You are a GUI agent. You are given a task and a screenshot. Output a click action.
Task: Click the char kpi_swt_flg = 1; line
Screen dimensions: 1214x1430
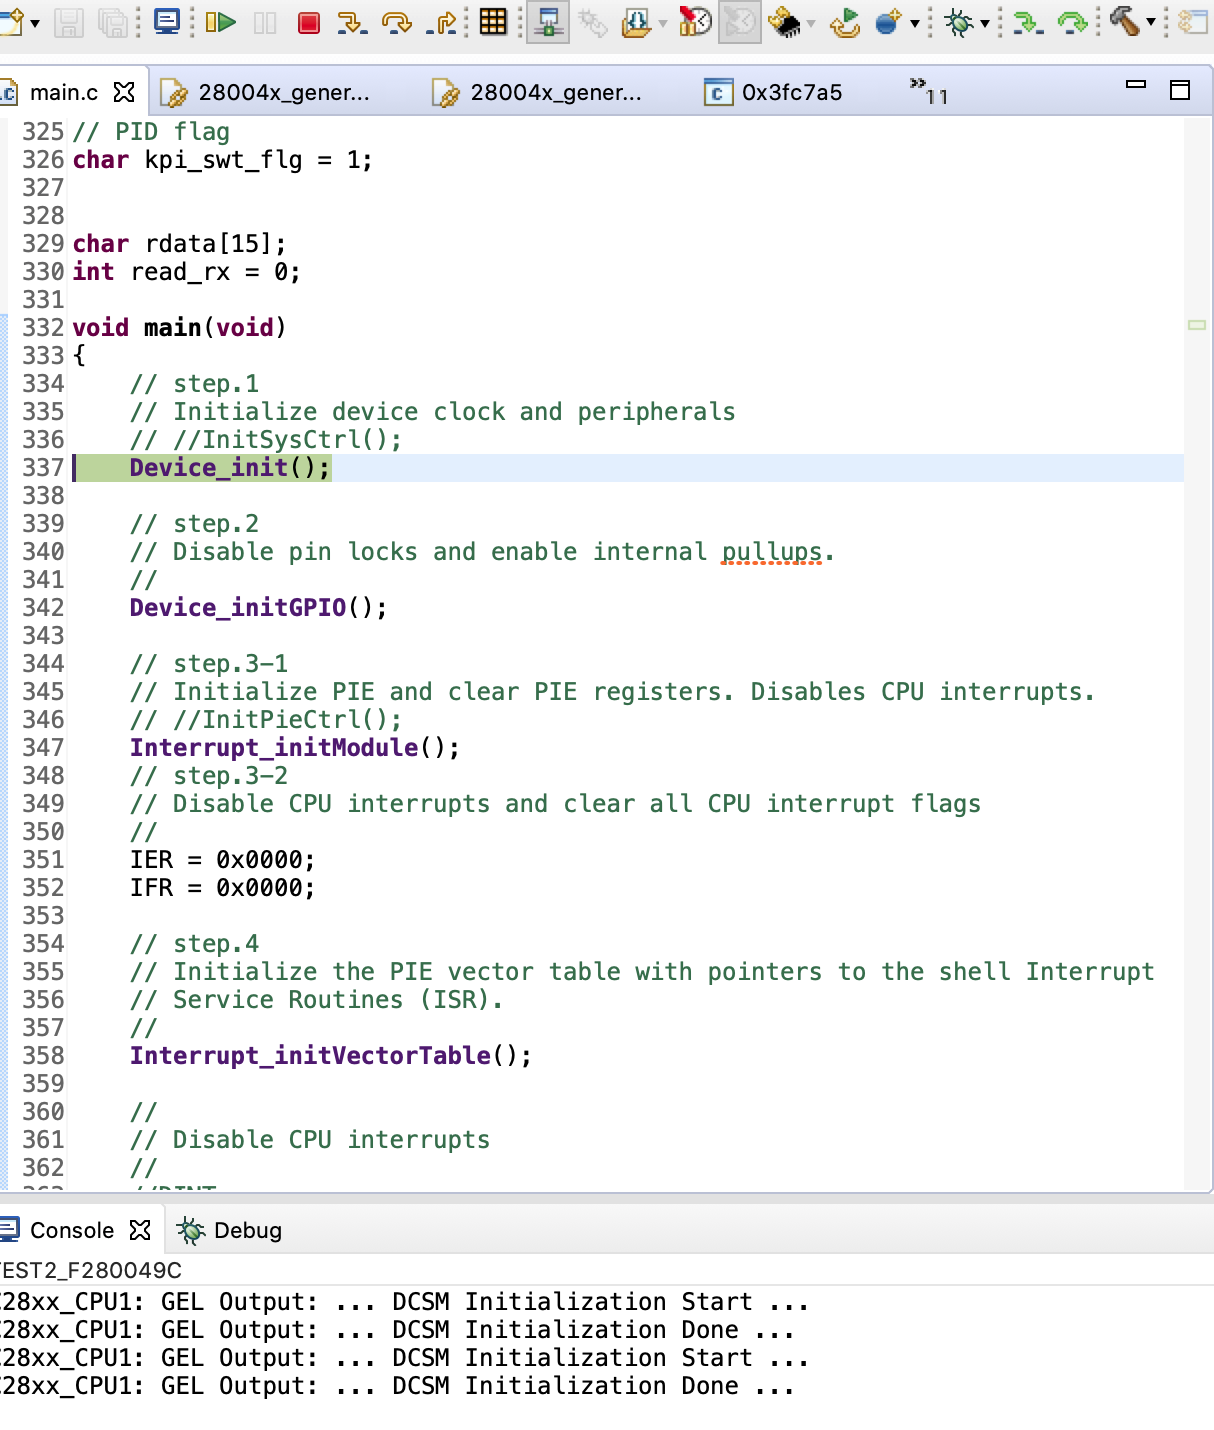click(x=222, y=159)
